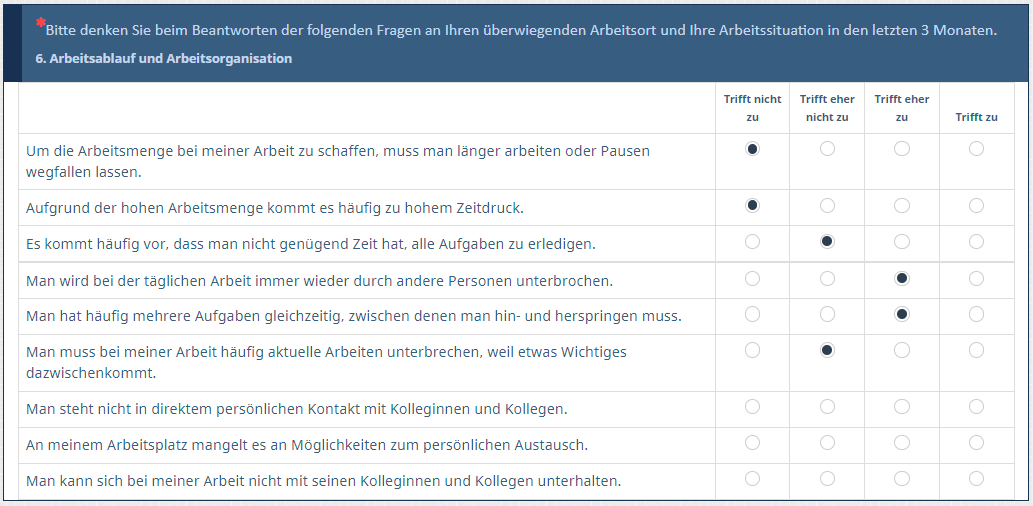This screenshot has width=1033, height=506.
Task: Choose 'Trifft nicht zu' for nicht genügend Zeit row
Action: click(752, 242)
